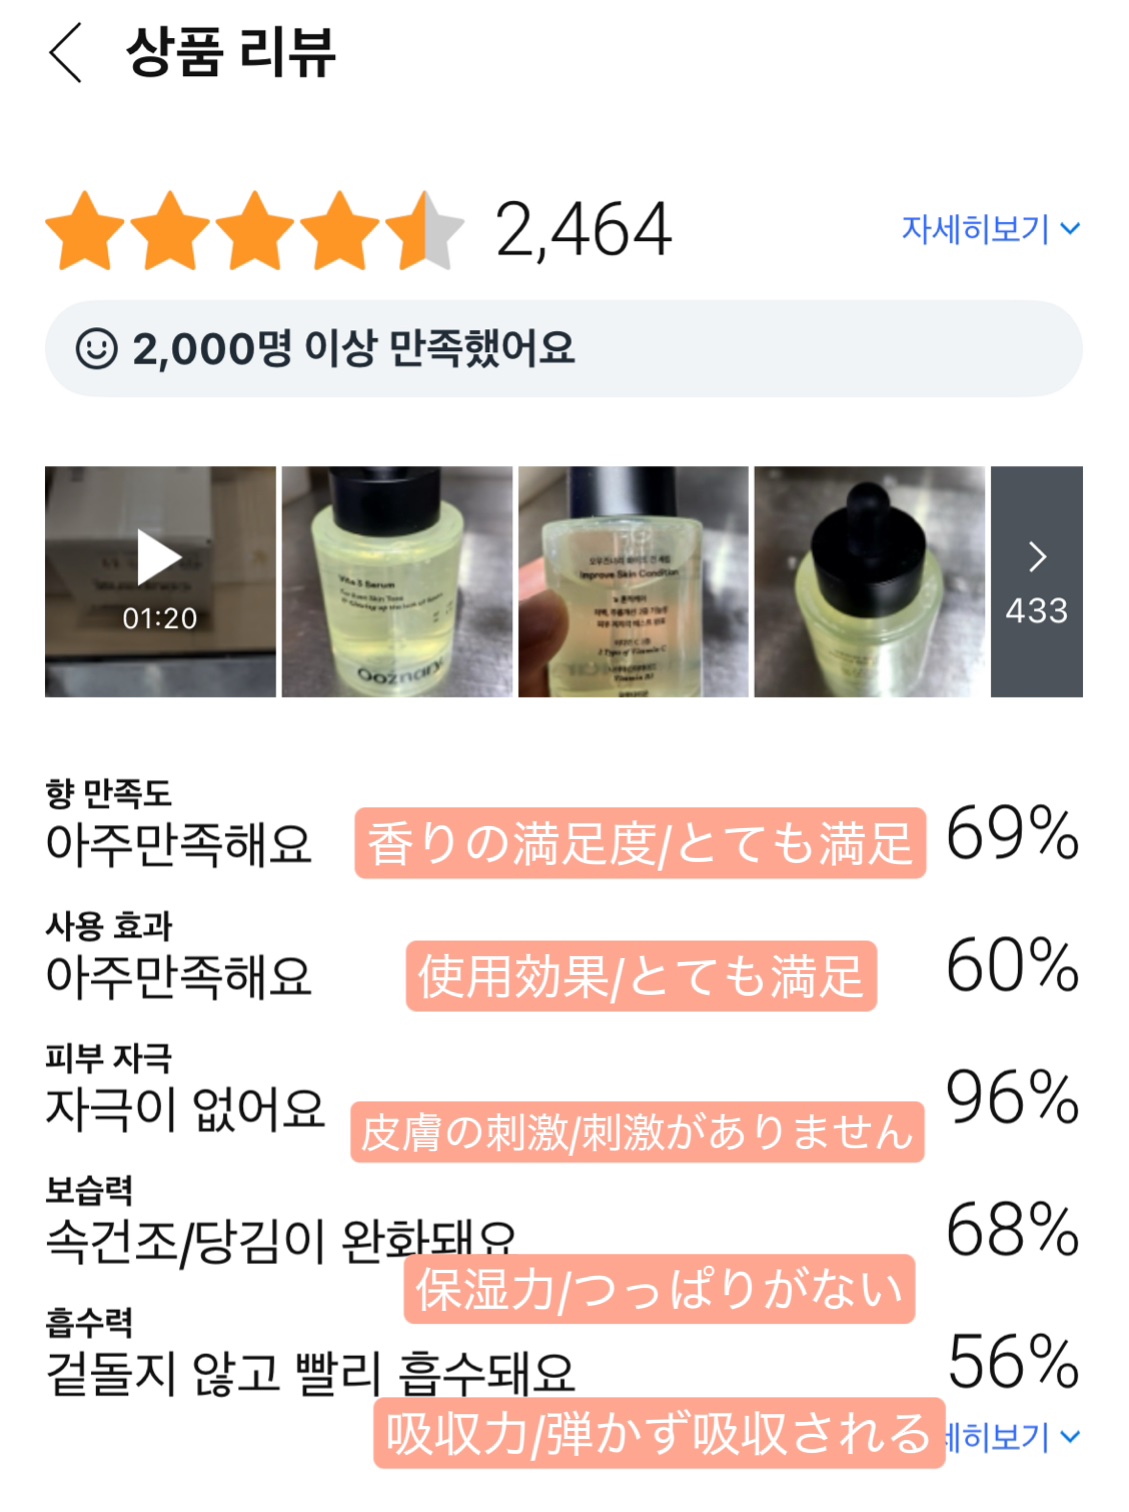This screenshot has width=1129, height=1512.
Task: Click the orange star rating
Action: [254, 230]
